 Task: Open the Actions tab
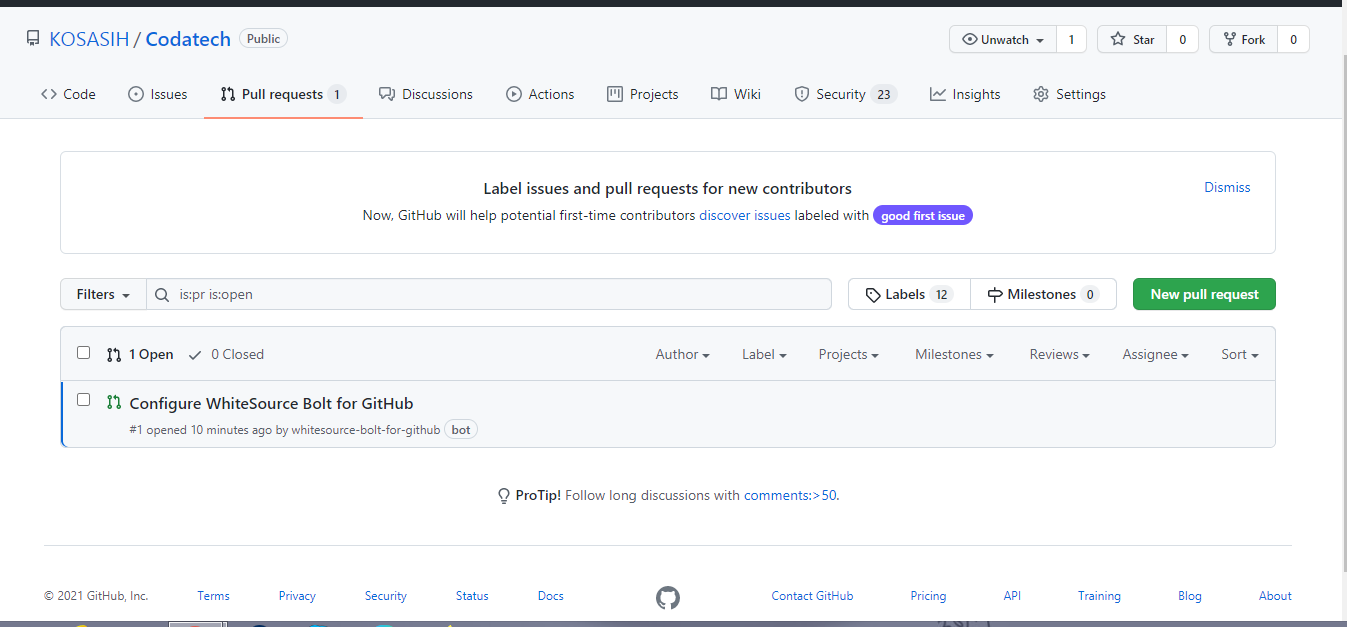(x=540, y=94)
